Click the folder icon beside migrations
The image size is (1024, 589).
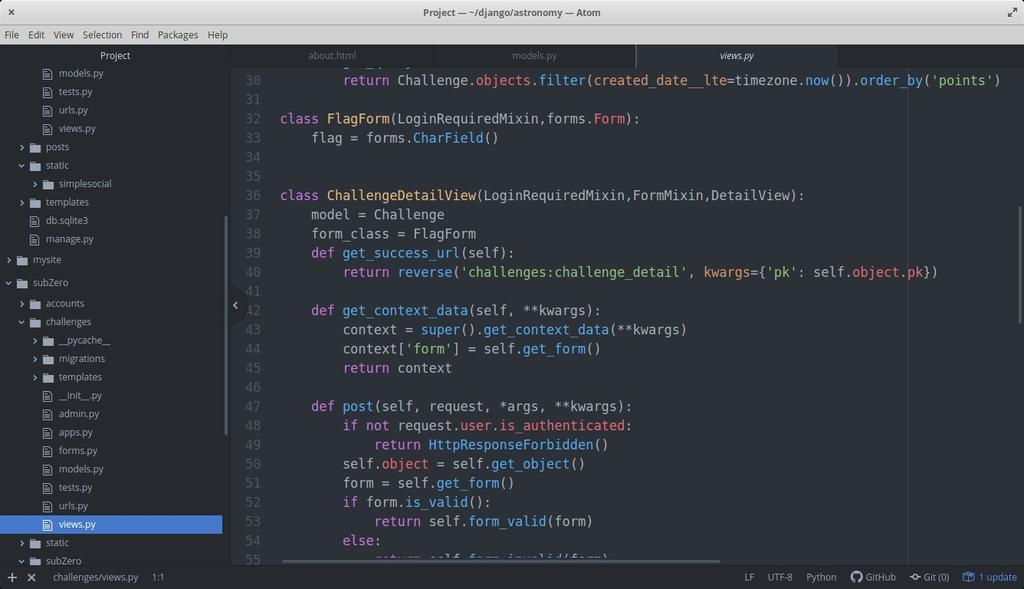tap(48, 359)
